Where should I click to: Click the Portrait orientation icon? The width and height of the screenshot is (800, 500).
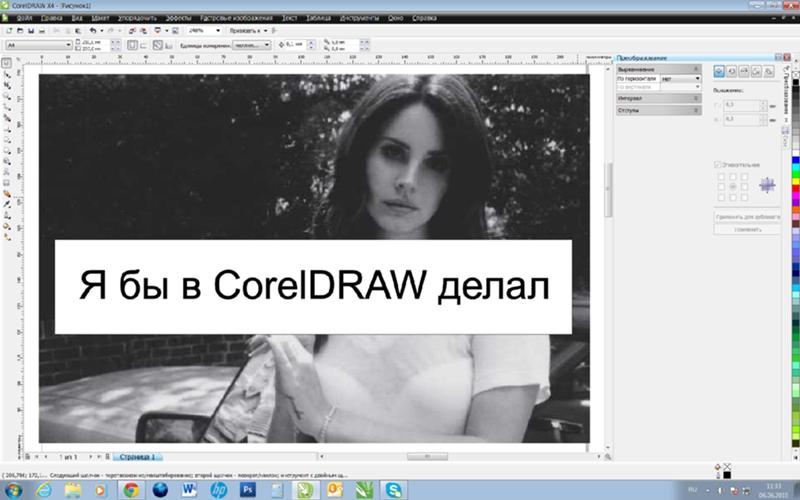[x=133, y=45]
